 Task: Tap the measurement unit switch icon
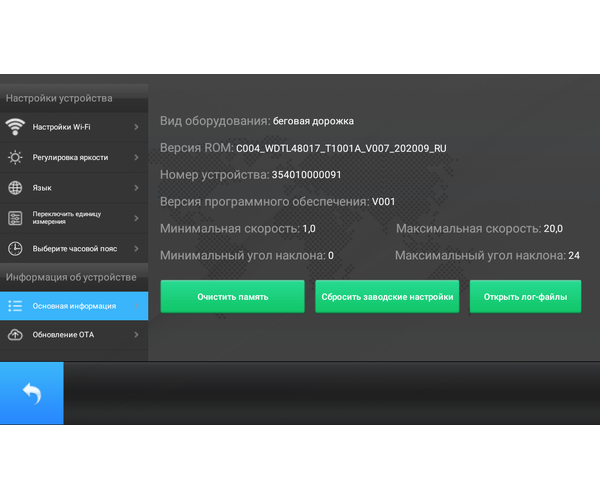click(x=15, y=218)
